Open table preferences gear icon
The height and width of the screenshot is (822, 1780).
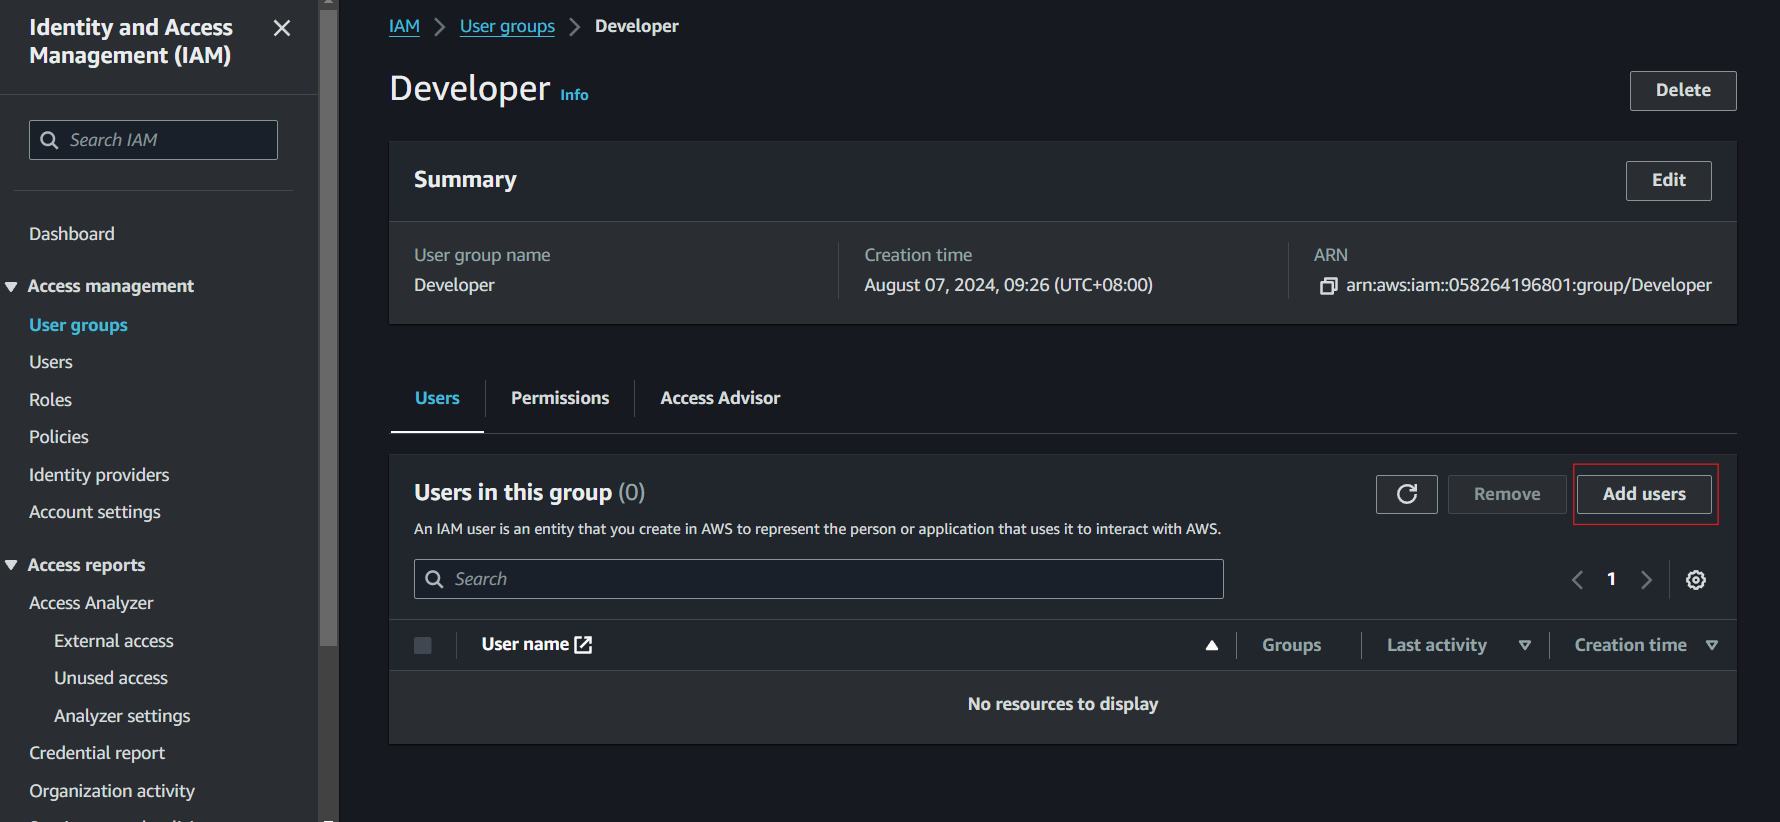click(1695, 580)
